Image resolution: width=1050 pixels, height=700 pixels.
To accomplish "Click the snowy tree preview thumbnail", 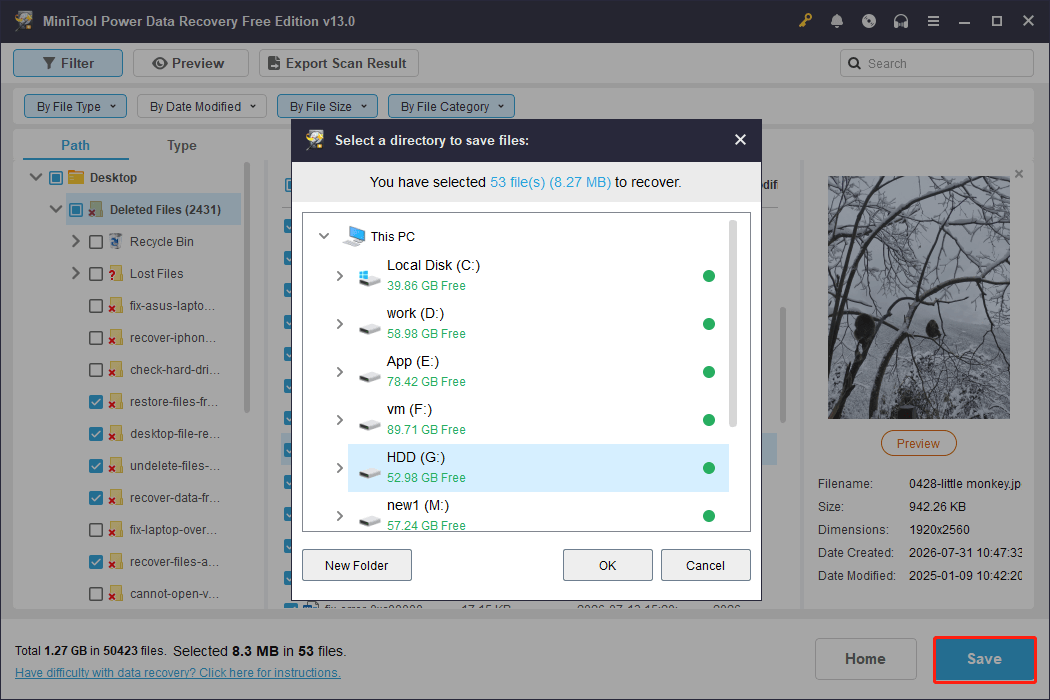I will tap(919, 297).
